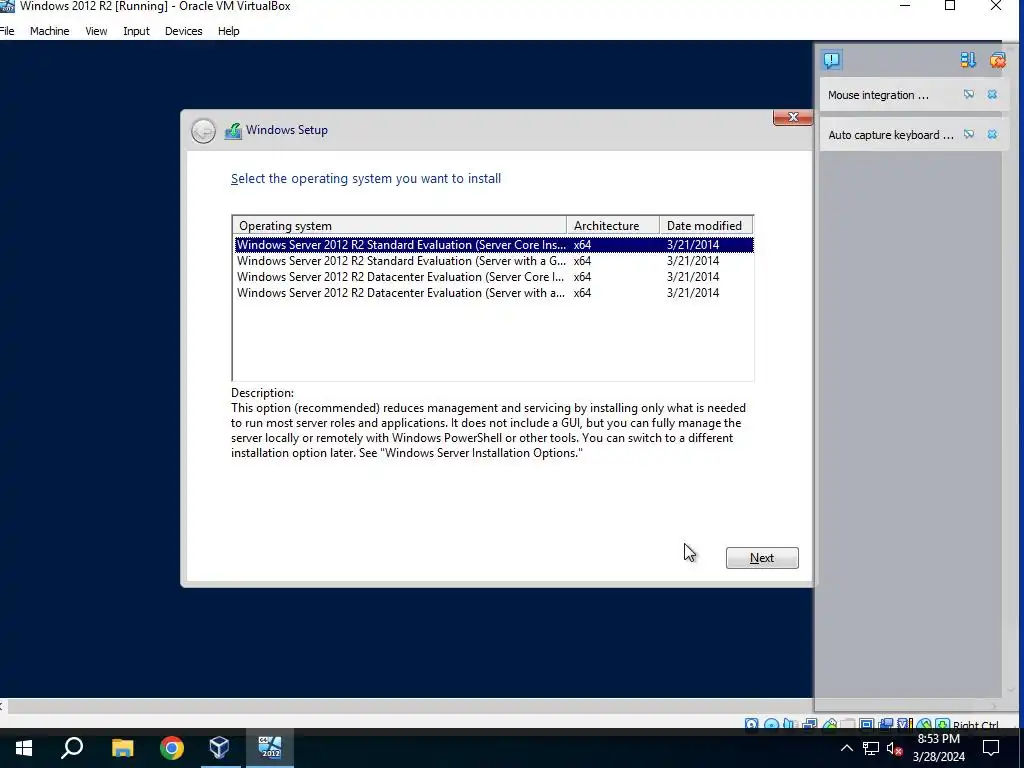Click the hard disk activity status icon
The width and height of the screenshot is (1024, 768).
(x=752, y=724)
